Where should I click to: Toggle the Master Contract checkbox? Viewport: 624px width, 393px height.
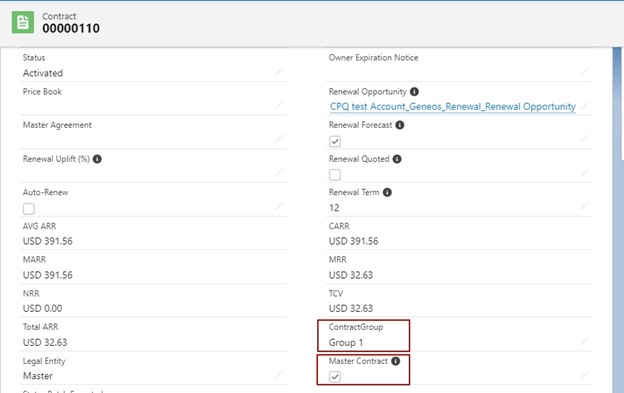tap(335, 377)
